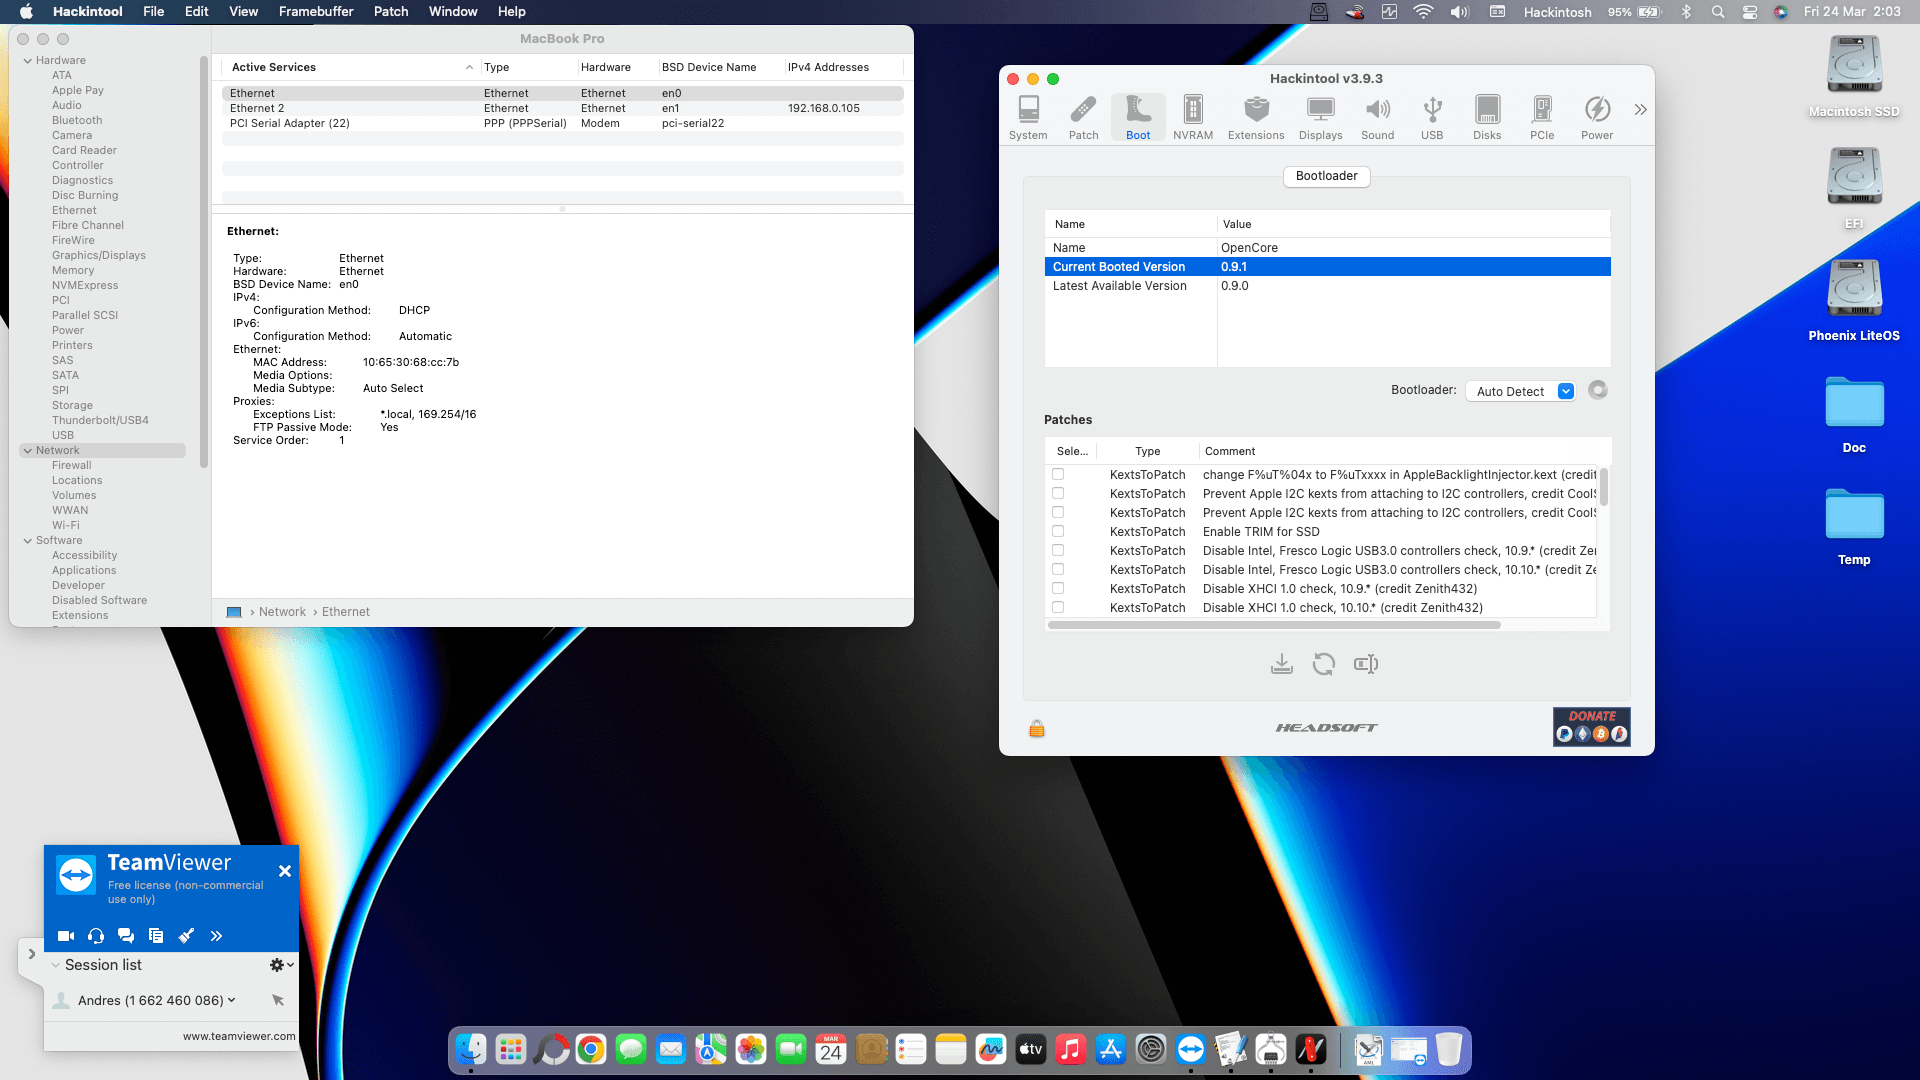Open the Macintosh SSD desktop drive

(x=1854, y=76)
